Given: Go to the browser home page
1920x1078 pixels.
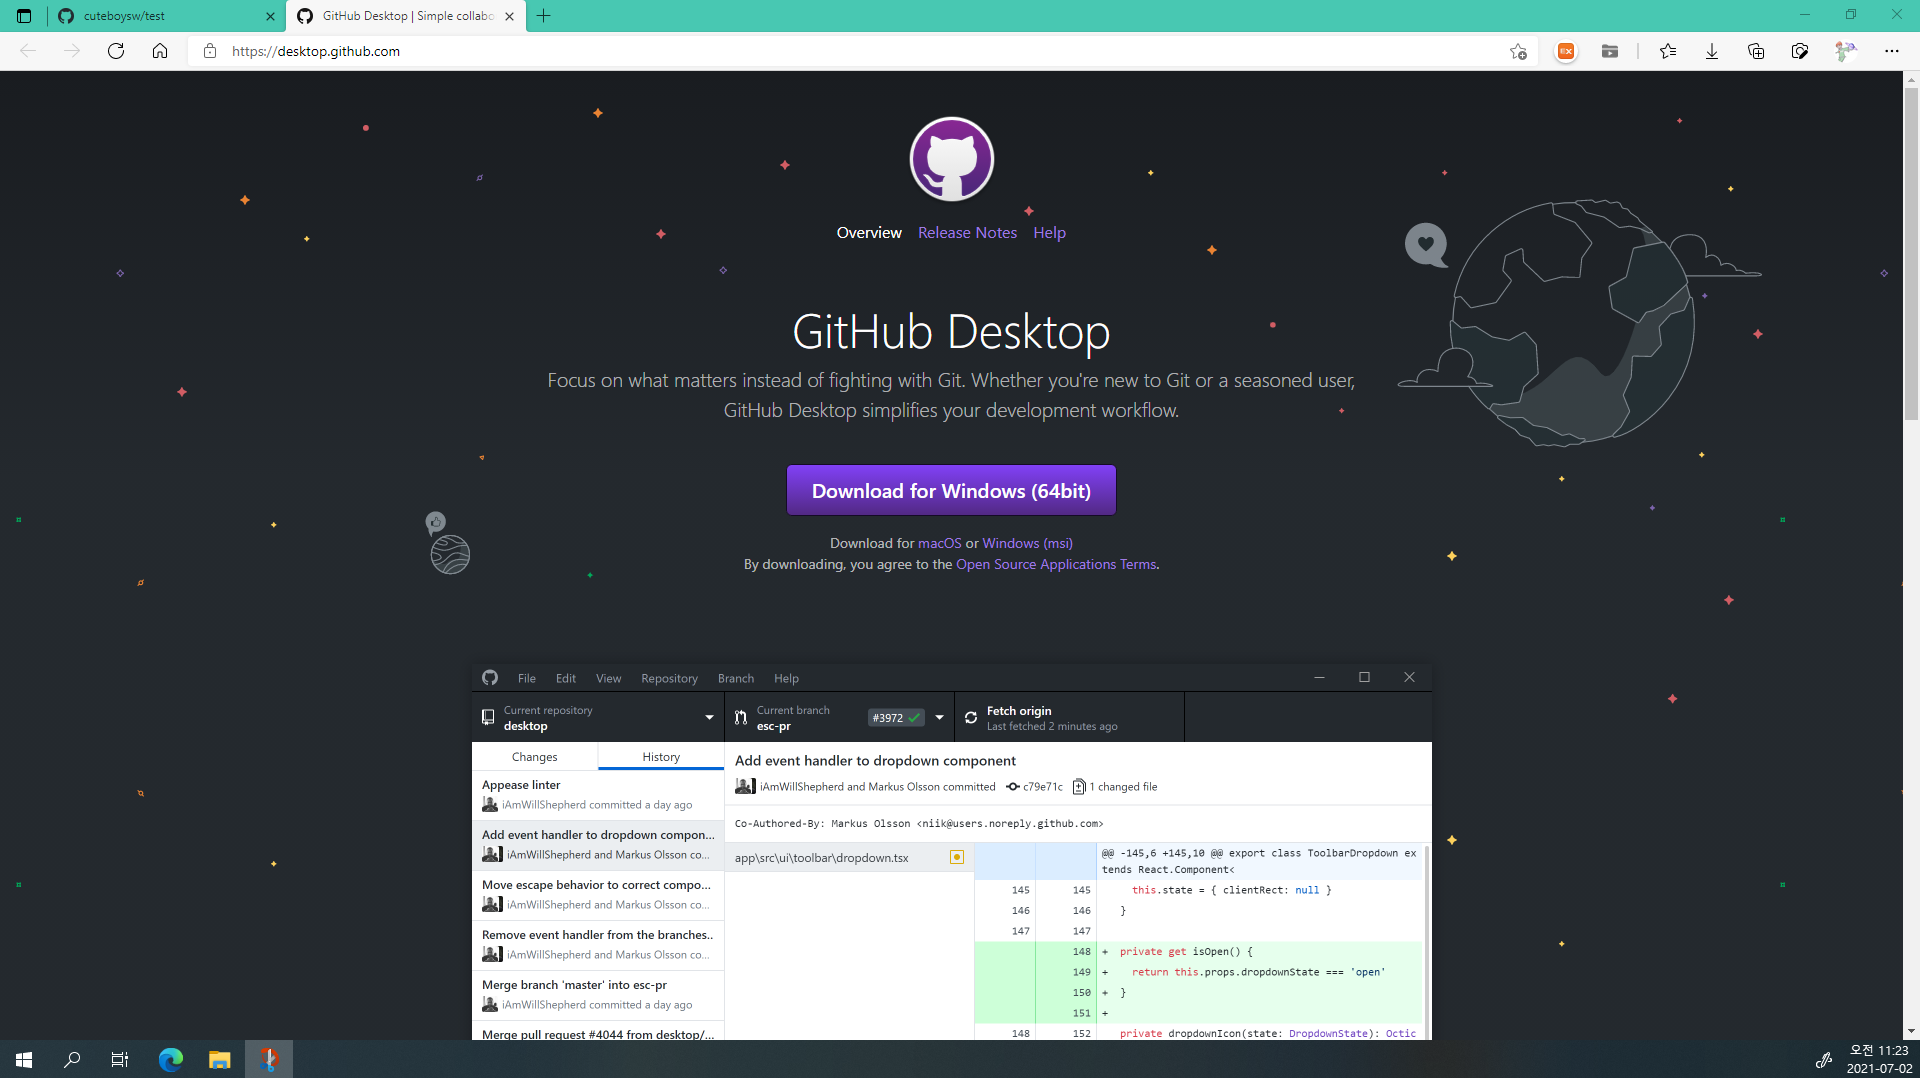Looking at the screenshot, I should pos(160,51).
